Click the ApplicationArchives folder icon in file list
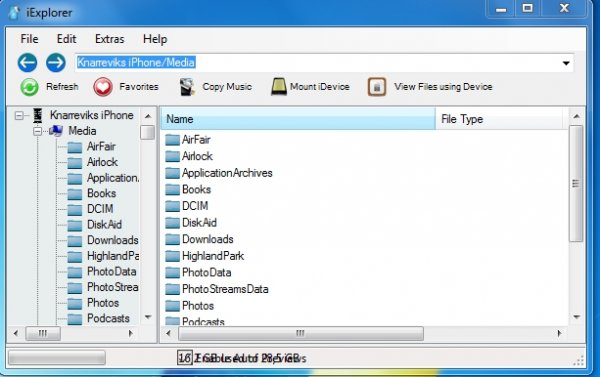 tap(172, 173)
